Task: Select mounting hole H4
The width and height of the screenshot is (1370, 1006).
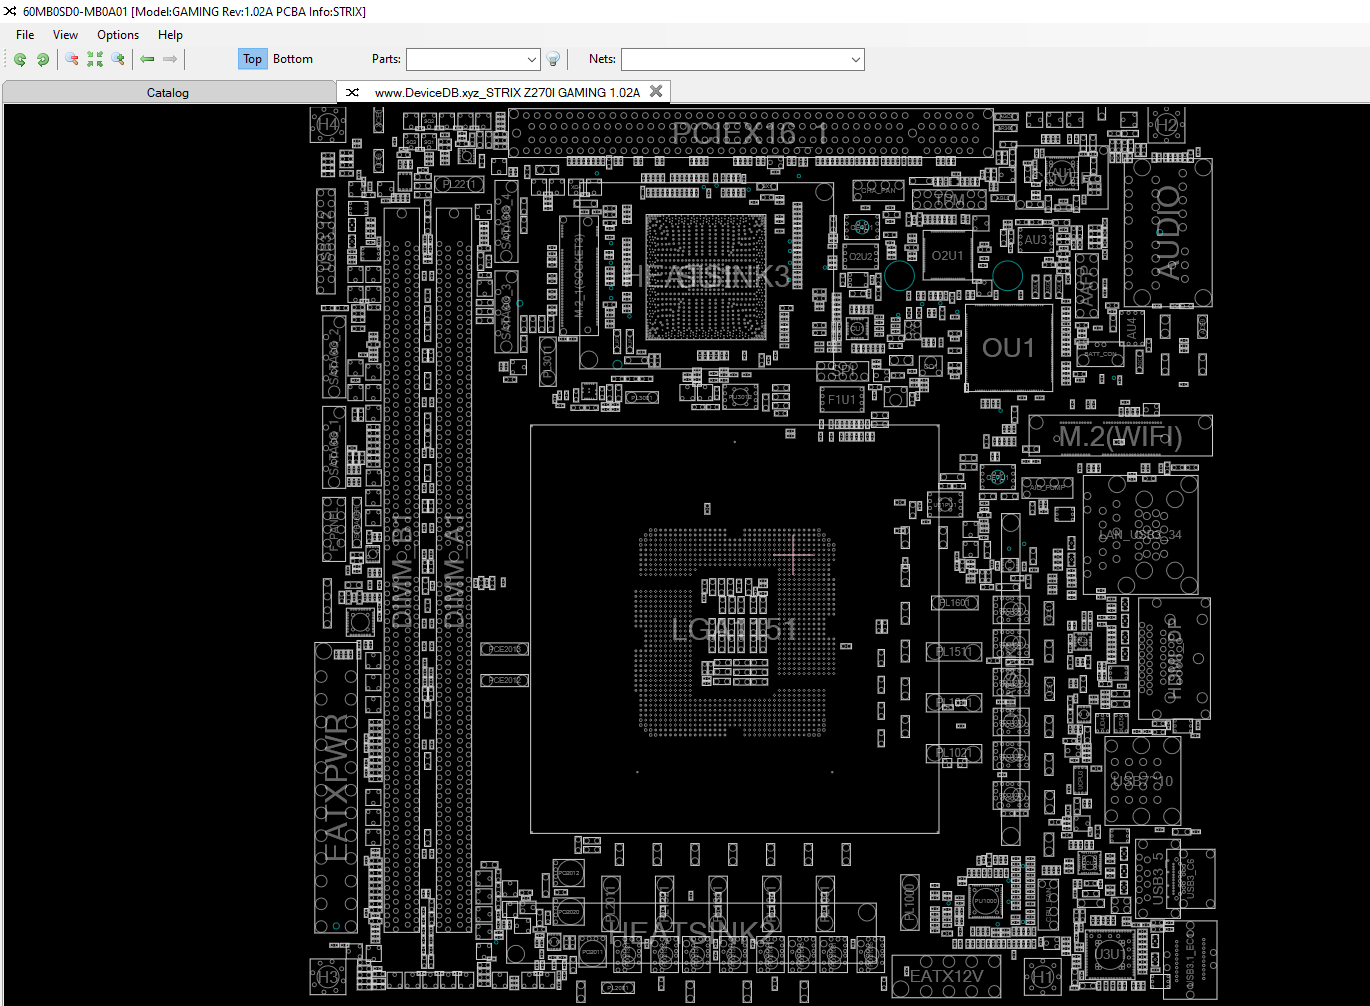Action: coord(329,126)
